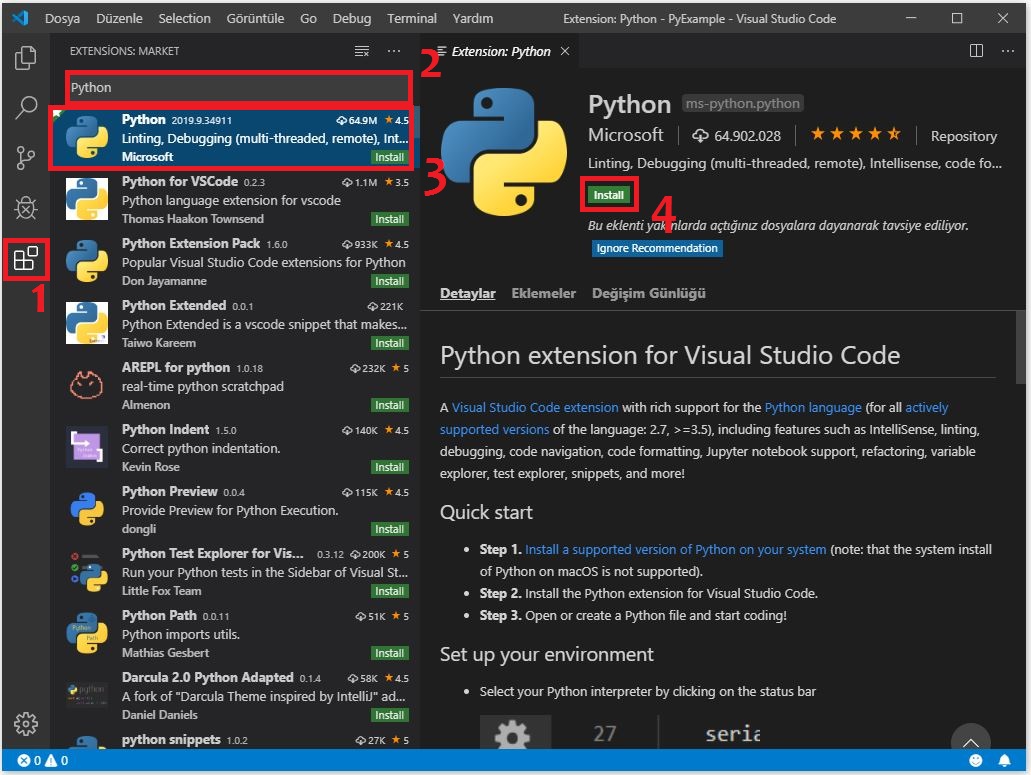
Task: Select the Extension: Python editor tab
Action: [500, 51]
